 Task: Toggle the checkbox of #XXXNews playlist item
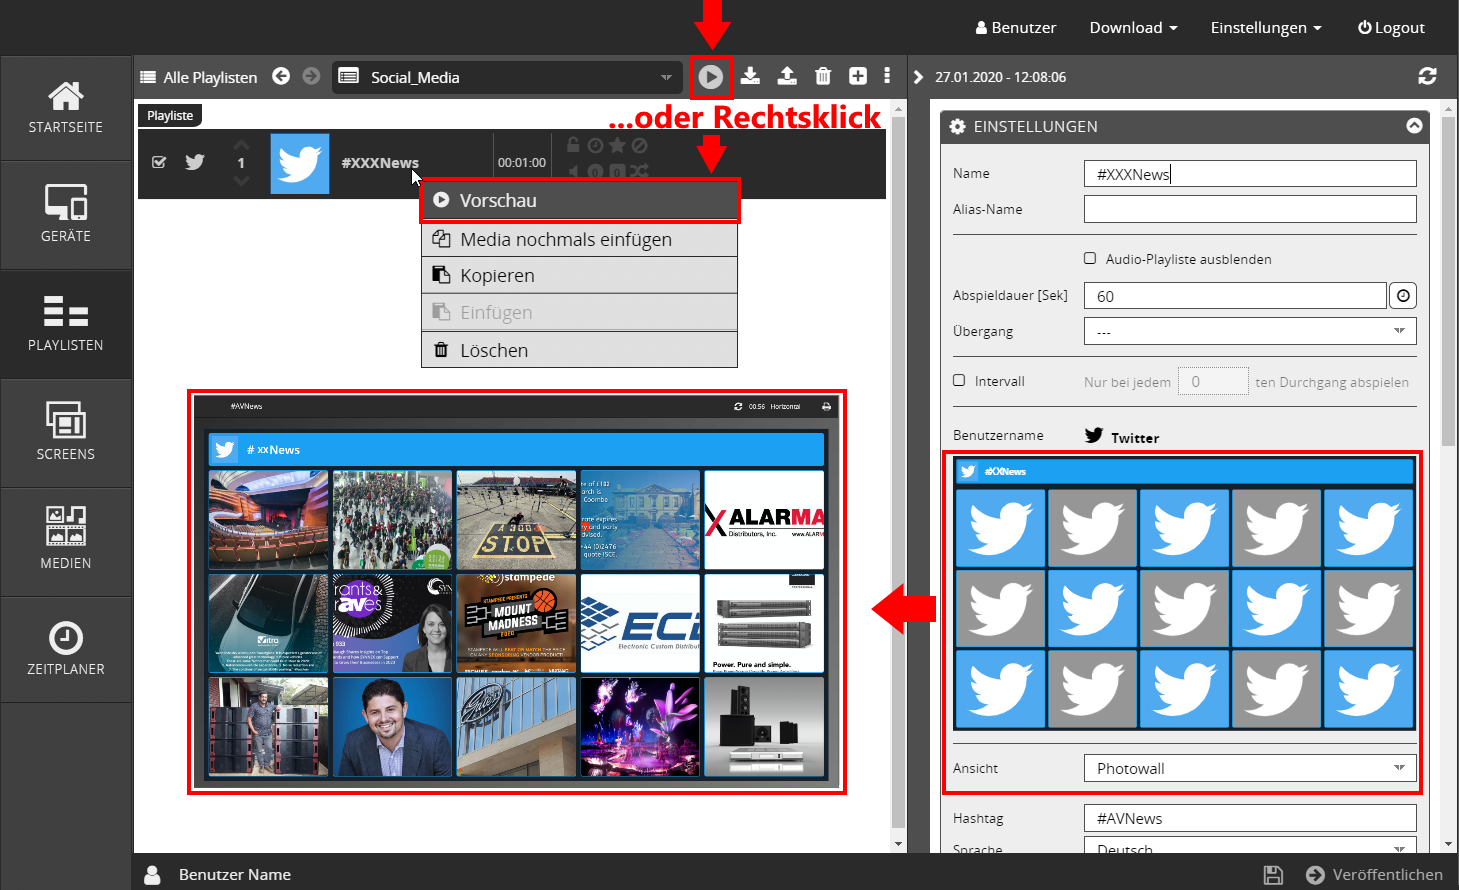coord(159,162)
